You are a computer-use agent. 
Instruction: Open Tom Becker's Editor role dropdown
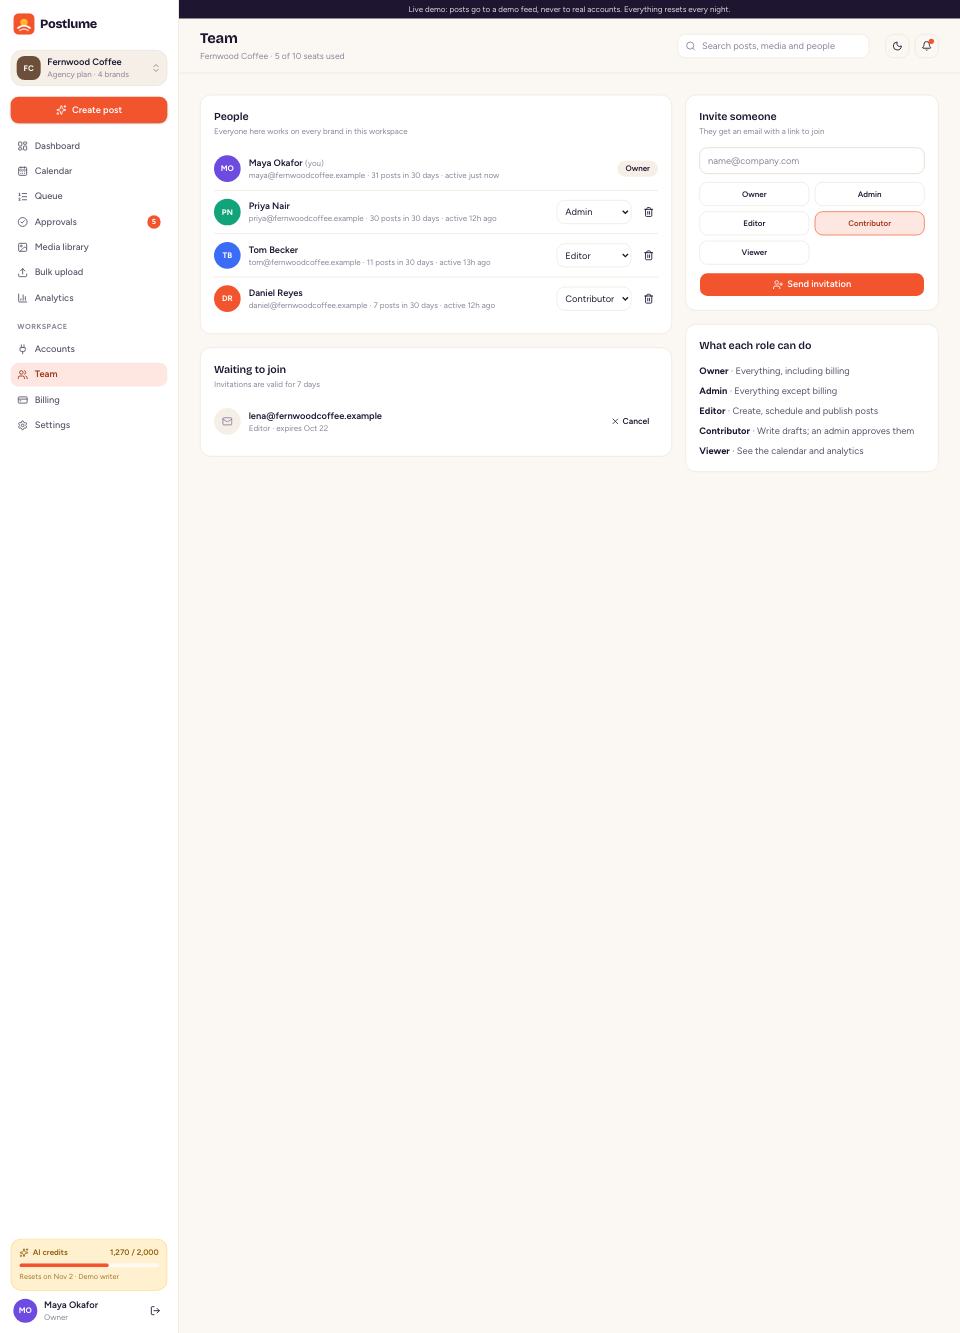pos(594,255)
